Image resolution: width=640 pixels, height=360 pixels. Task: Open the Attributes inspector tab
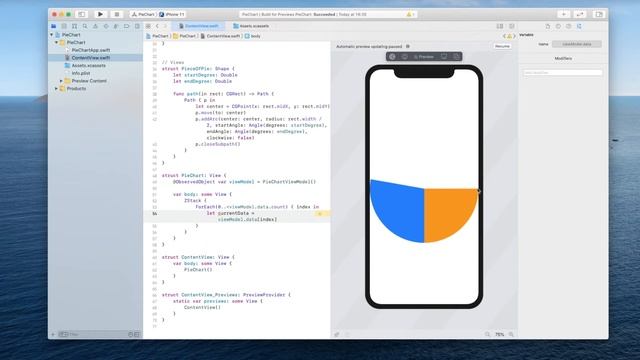click(579, 26)
